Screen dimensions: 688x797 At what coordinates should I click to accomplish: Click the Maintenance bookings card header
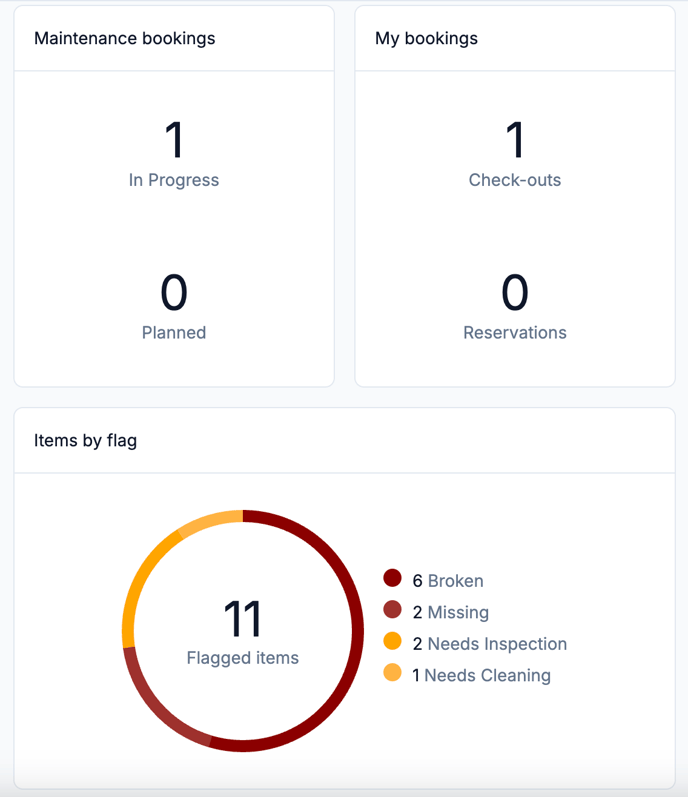(174, 39)
